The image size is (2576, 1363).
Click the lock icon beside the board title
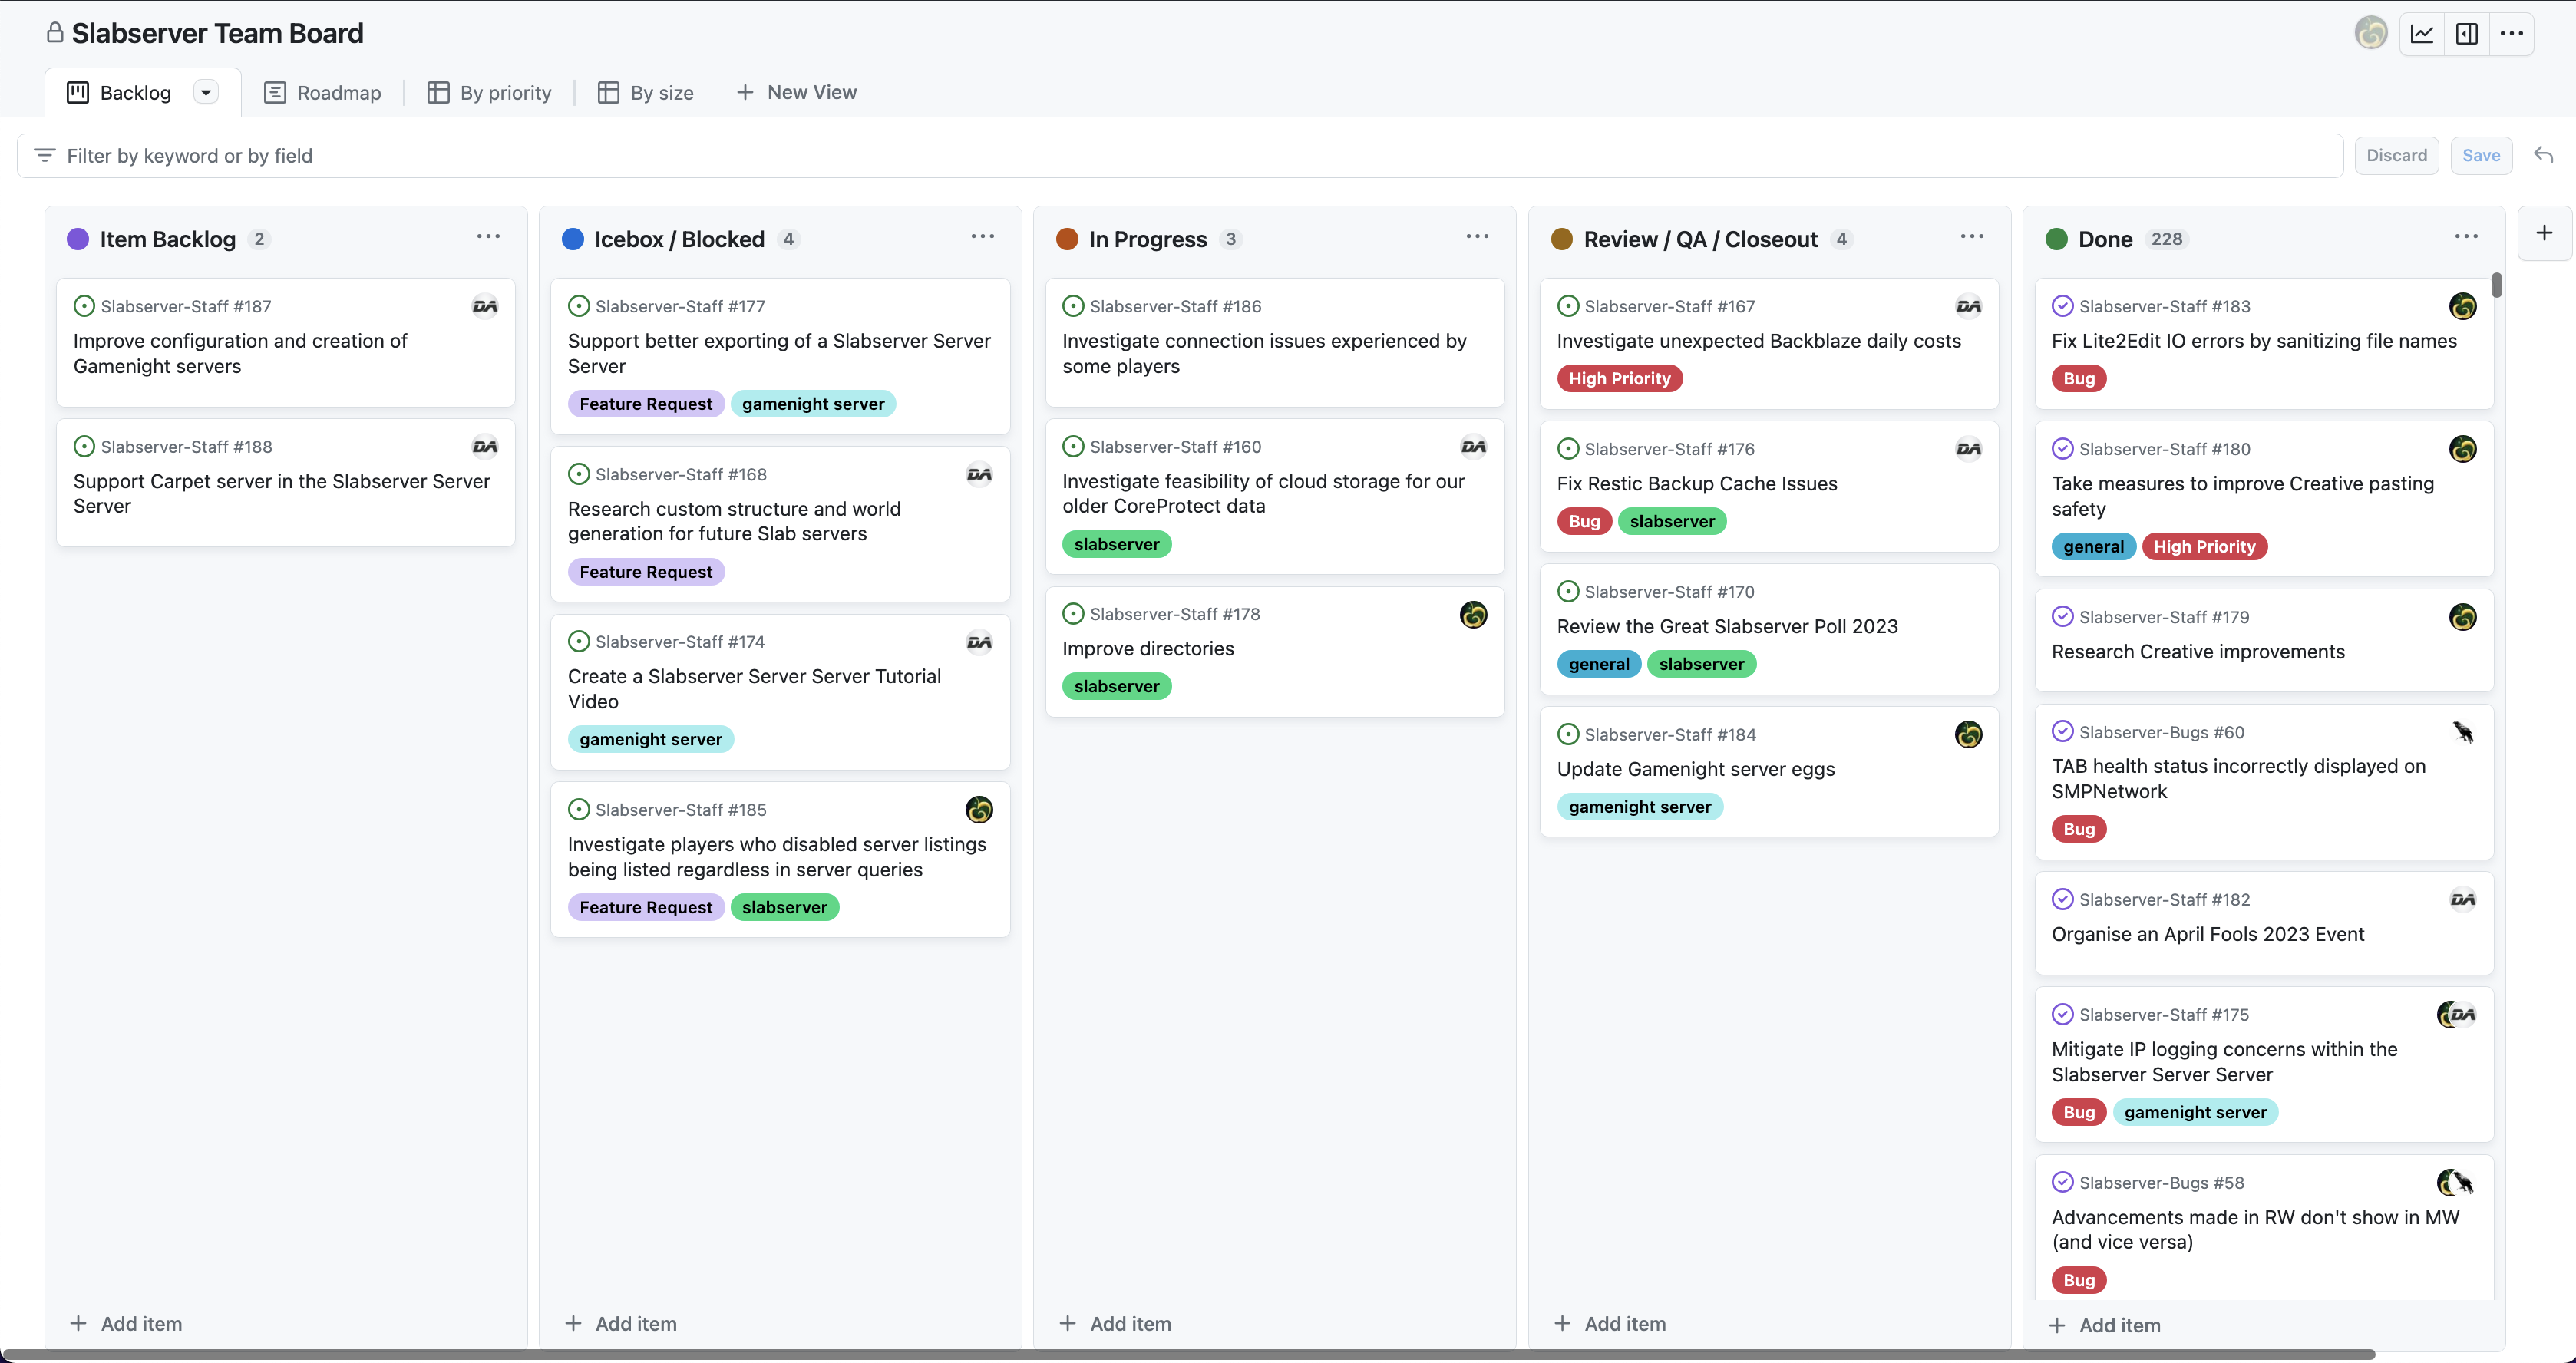coord(55,33)
